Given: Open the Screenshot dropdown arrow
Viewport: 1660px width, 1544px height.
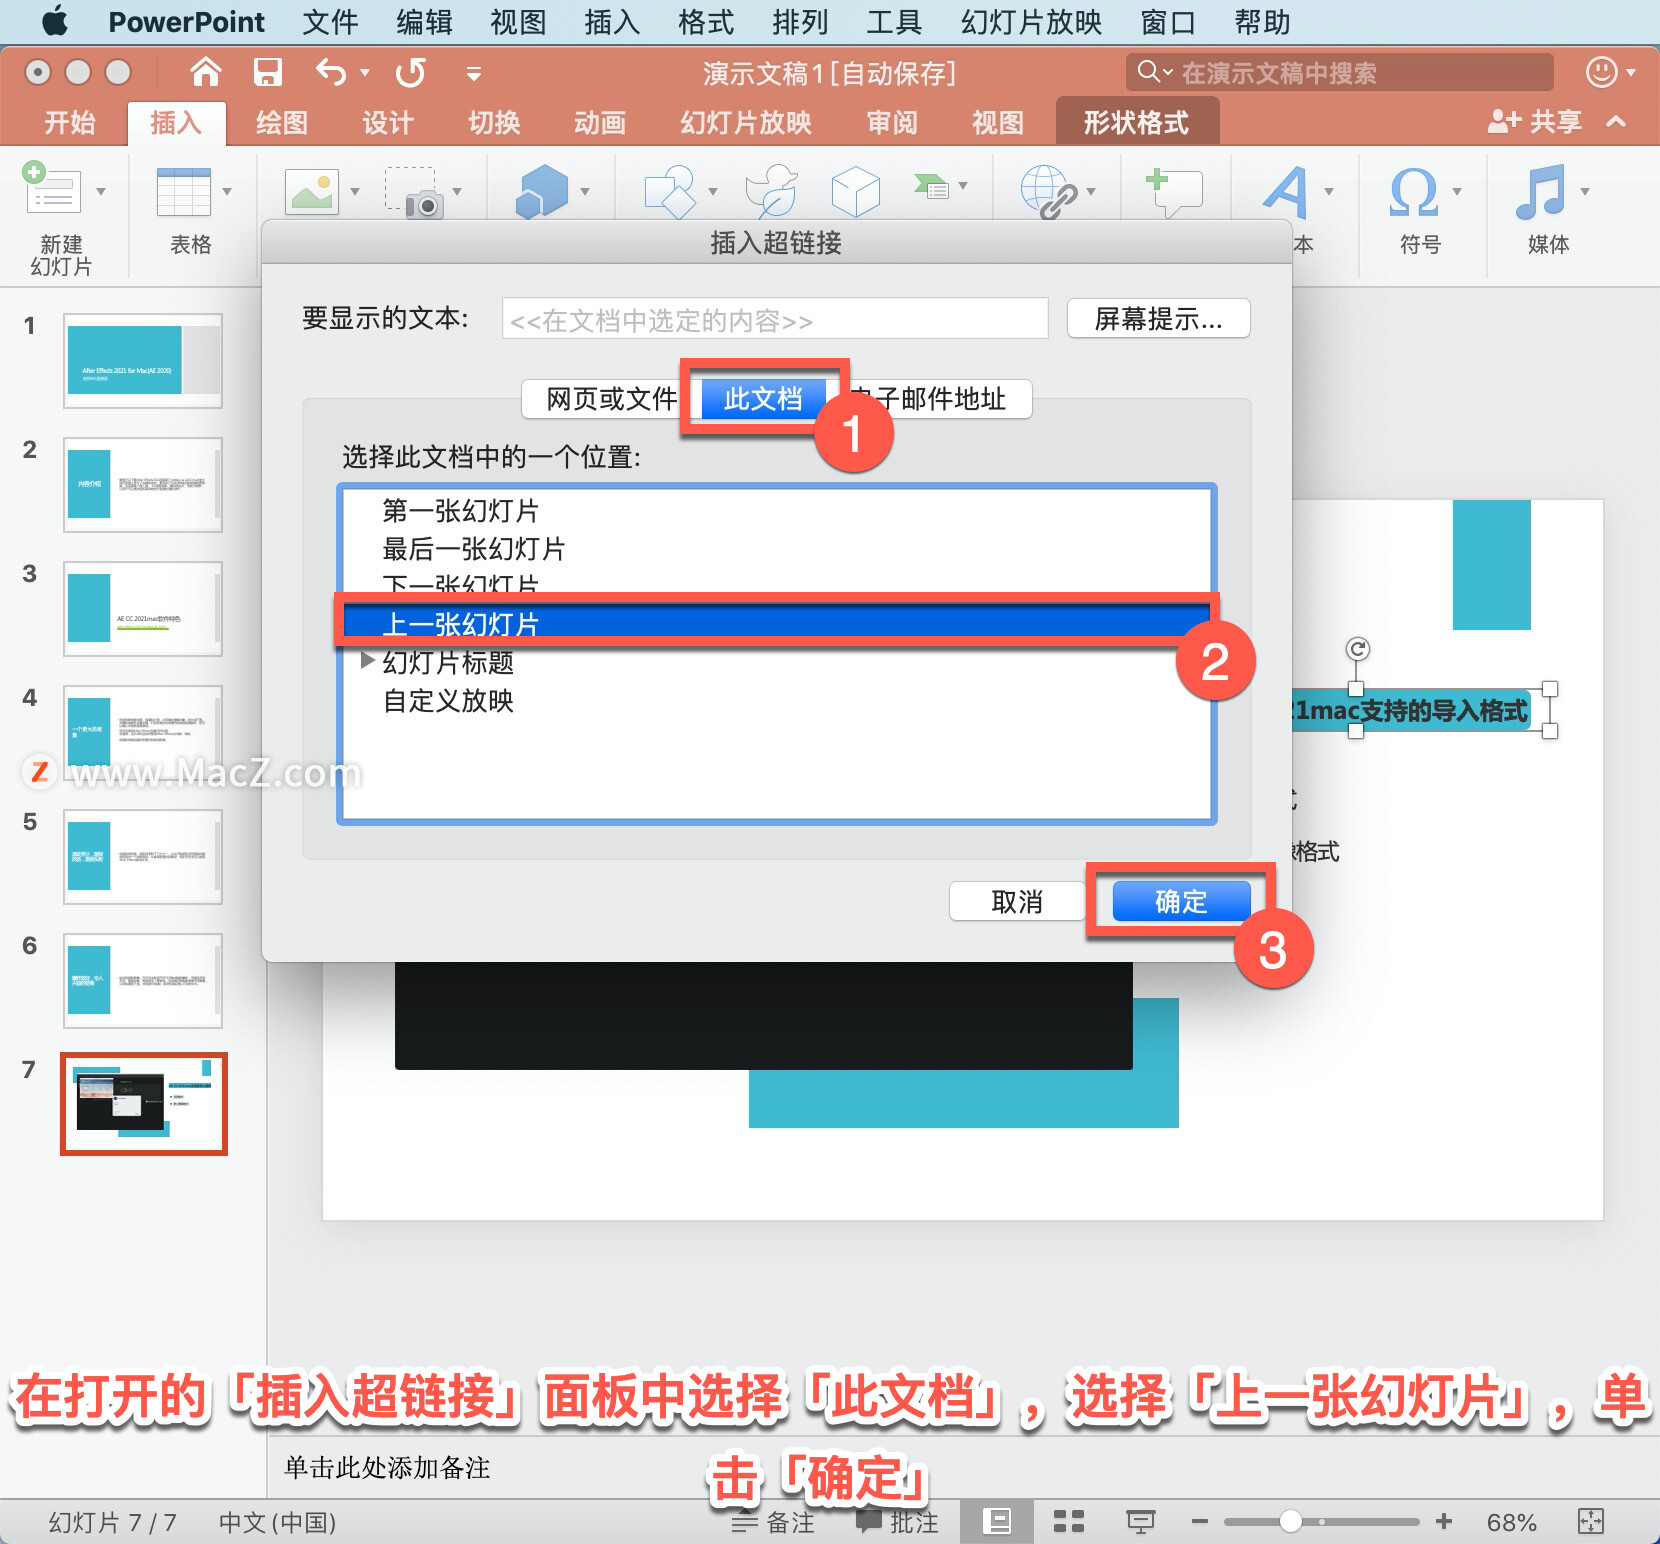Looking at the screenshot, I should (x=457, y=191).
